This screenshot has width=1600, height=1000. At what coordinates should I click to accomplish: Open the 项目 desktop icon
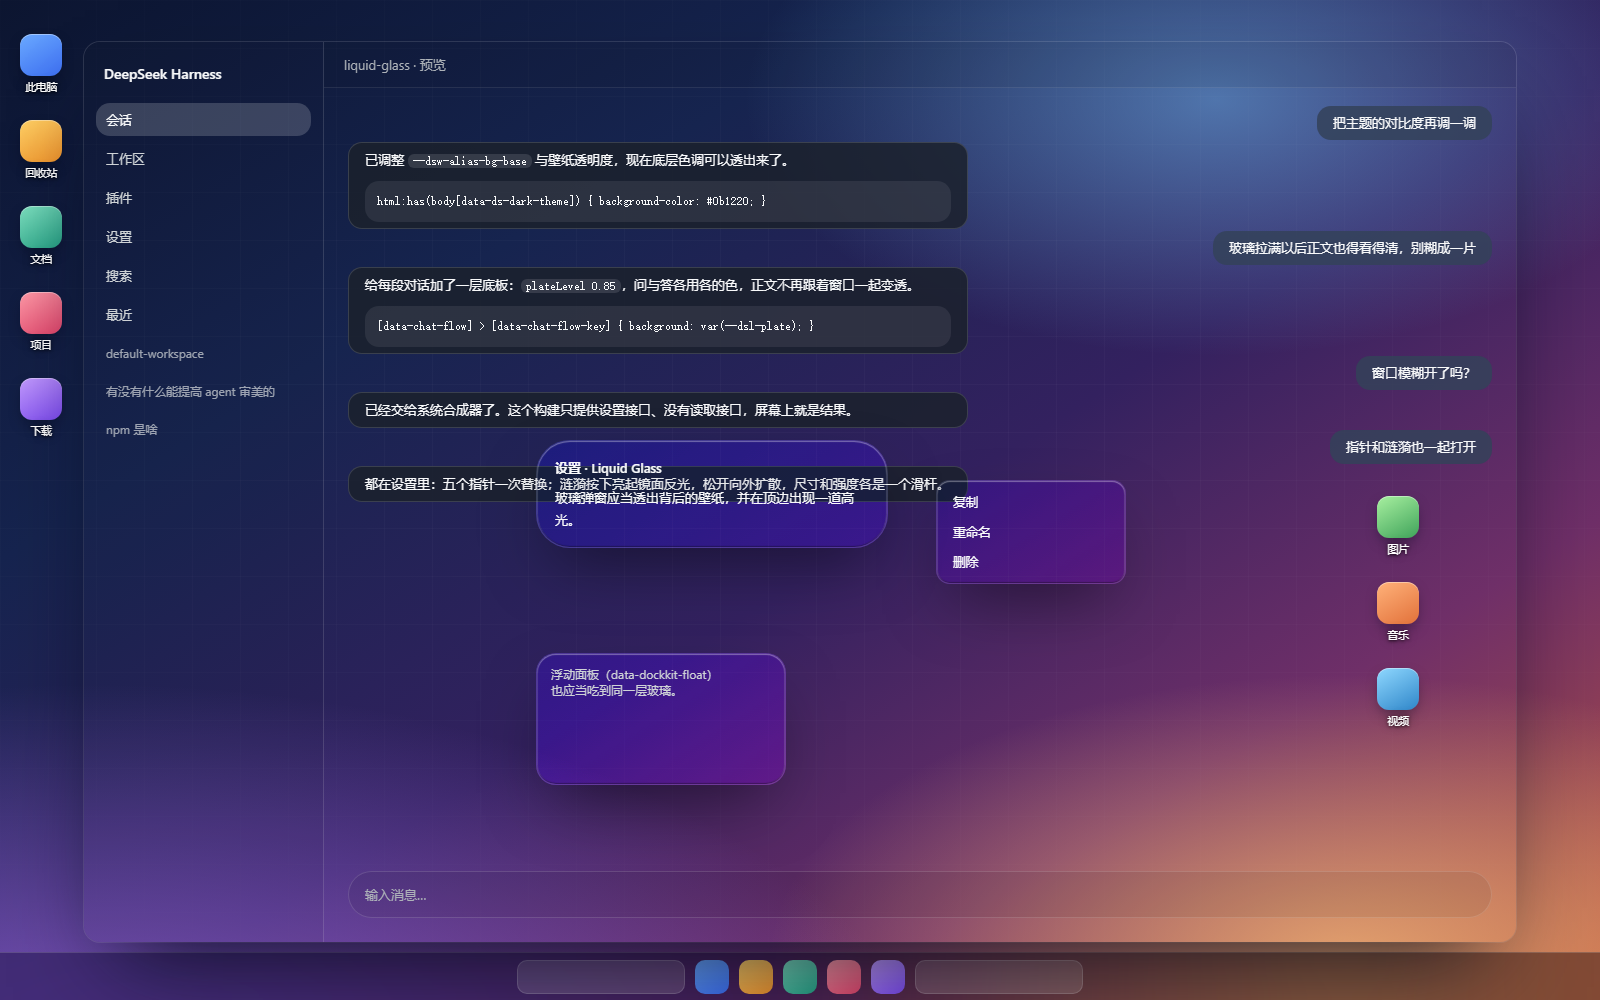coord(41,321)
